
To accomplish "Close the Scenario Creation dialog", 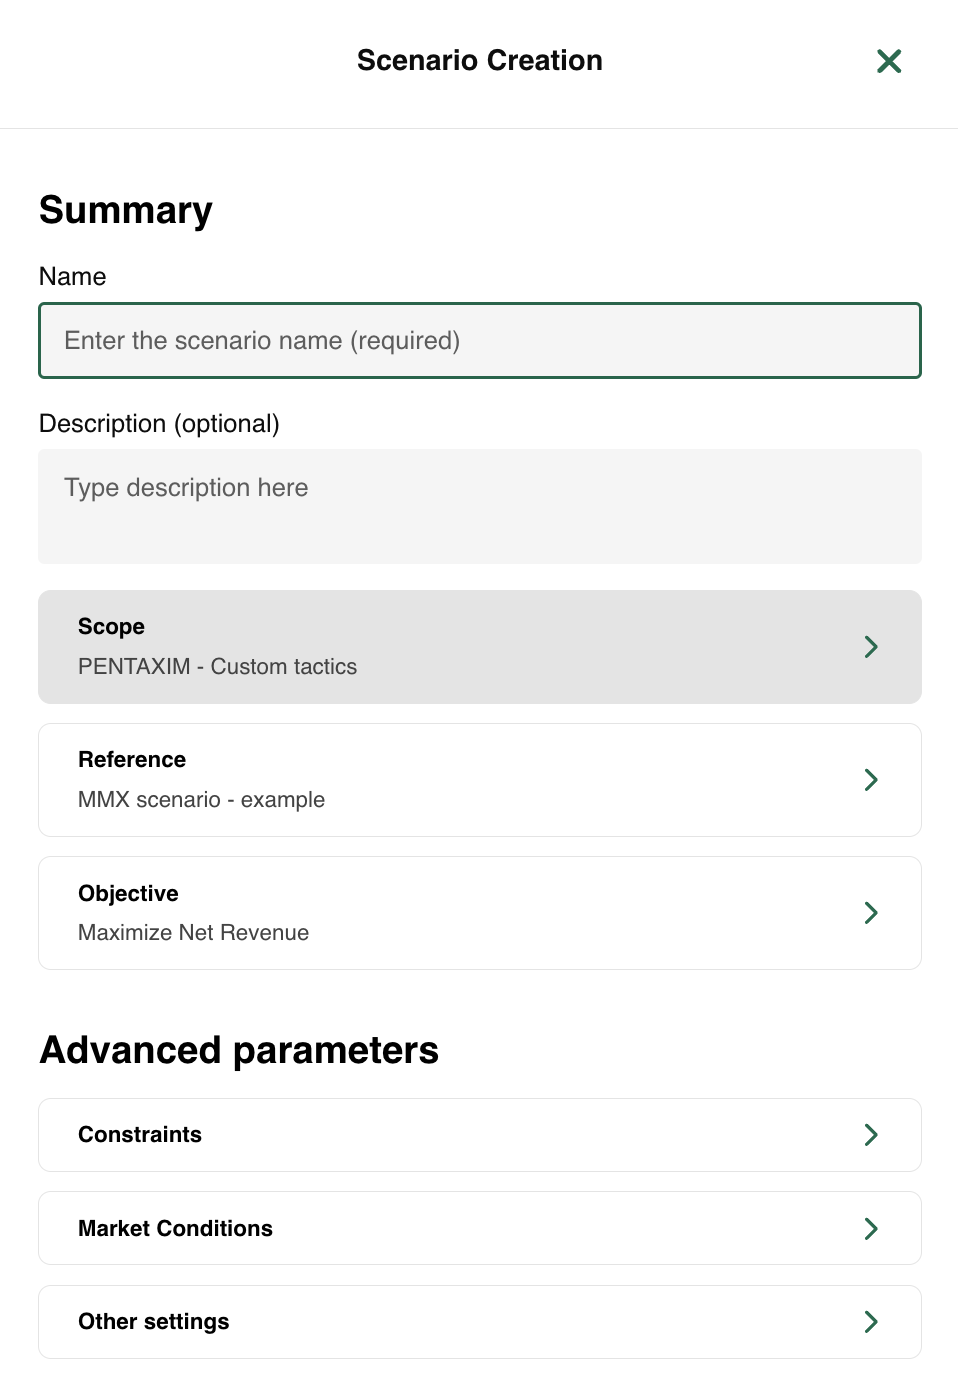I will (888, 61).
